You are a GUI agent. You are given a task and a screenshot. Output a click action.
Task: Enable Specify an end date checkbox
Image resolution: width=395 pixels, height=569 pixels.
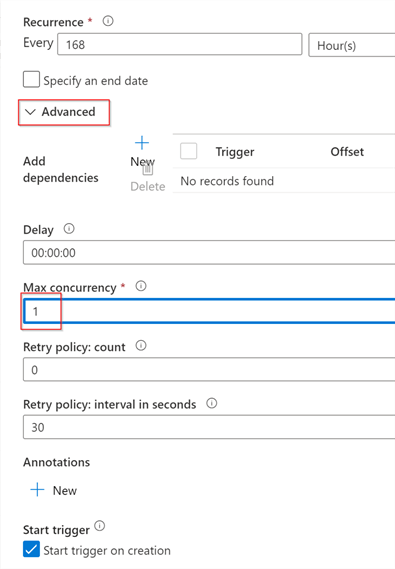click(x=31, y=79)
